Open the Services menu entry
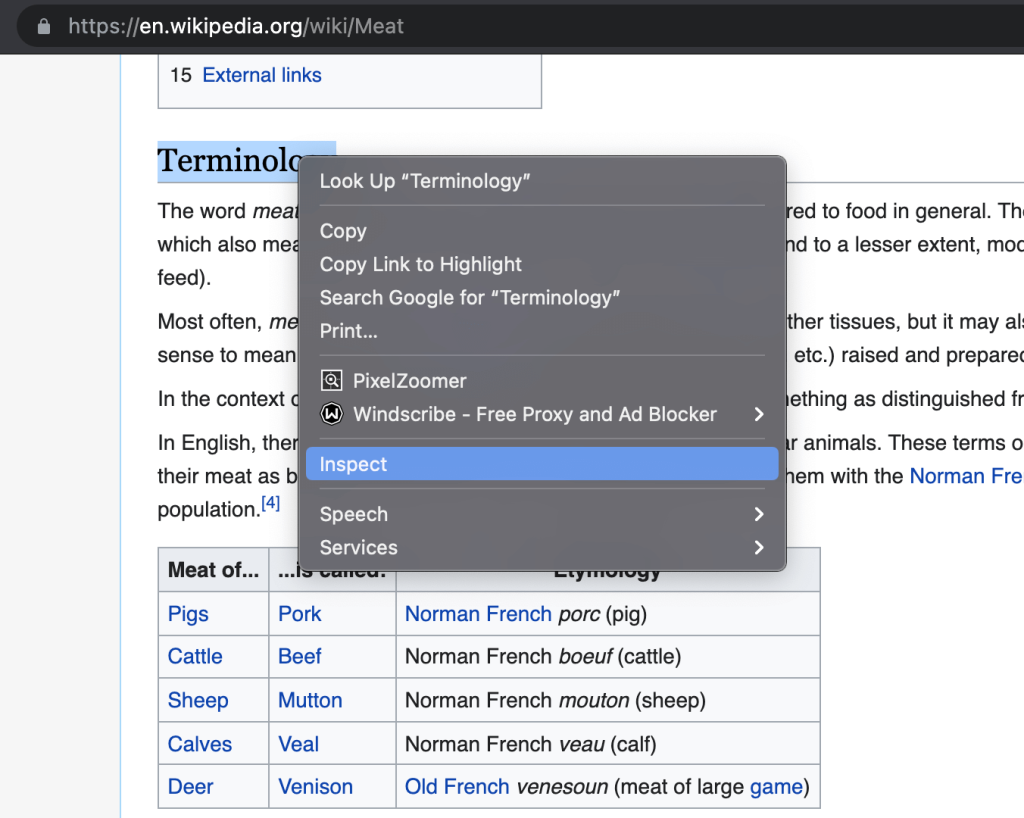Viewport: 1024px width, 818px height. point(541,547)
